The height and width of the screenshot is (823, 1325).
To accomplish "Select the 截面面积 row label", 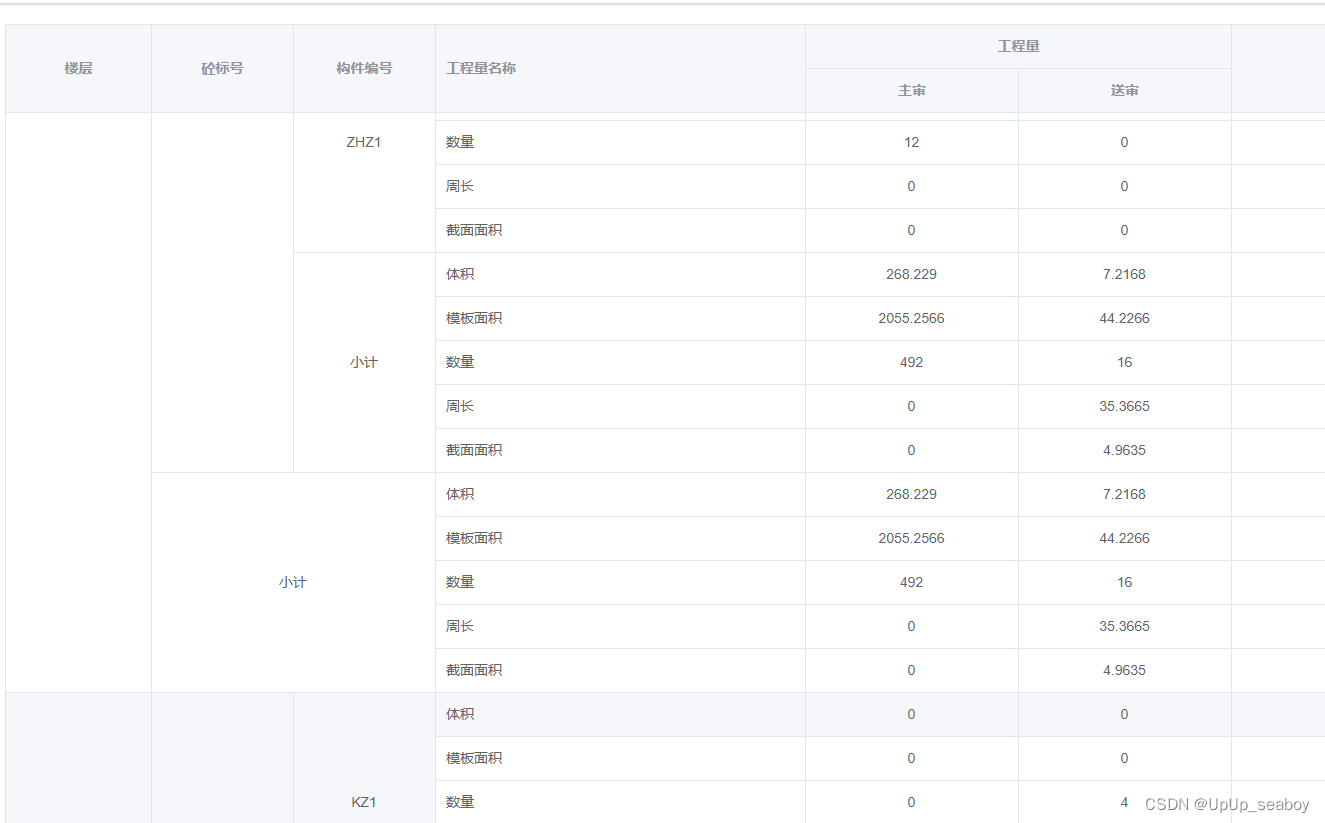I will 472,230.
